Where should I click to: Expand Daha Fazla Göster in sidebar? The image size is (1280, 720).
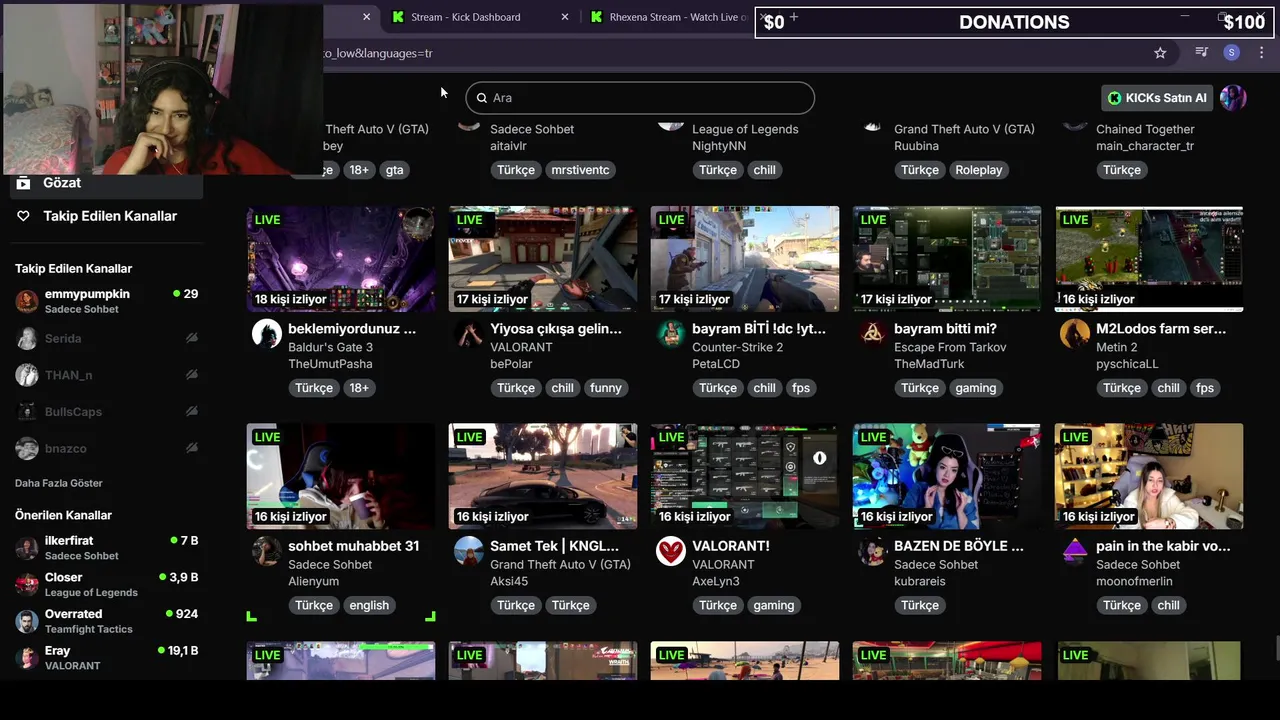pyautogui.click(x=59, y=483)
